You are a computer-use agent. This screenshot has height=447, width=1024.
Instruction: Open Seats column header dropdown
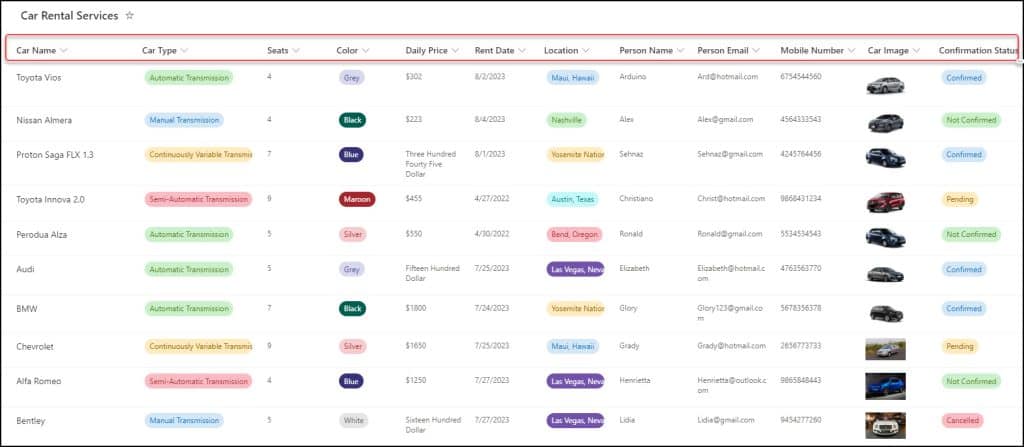point(296,50)
